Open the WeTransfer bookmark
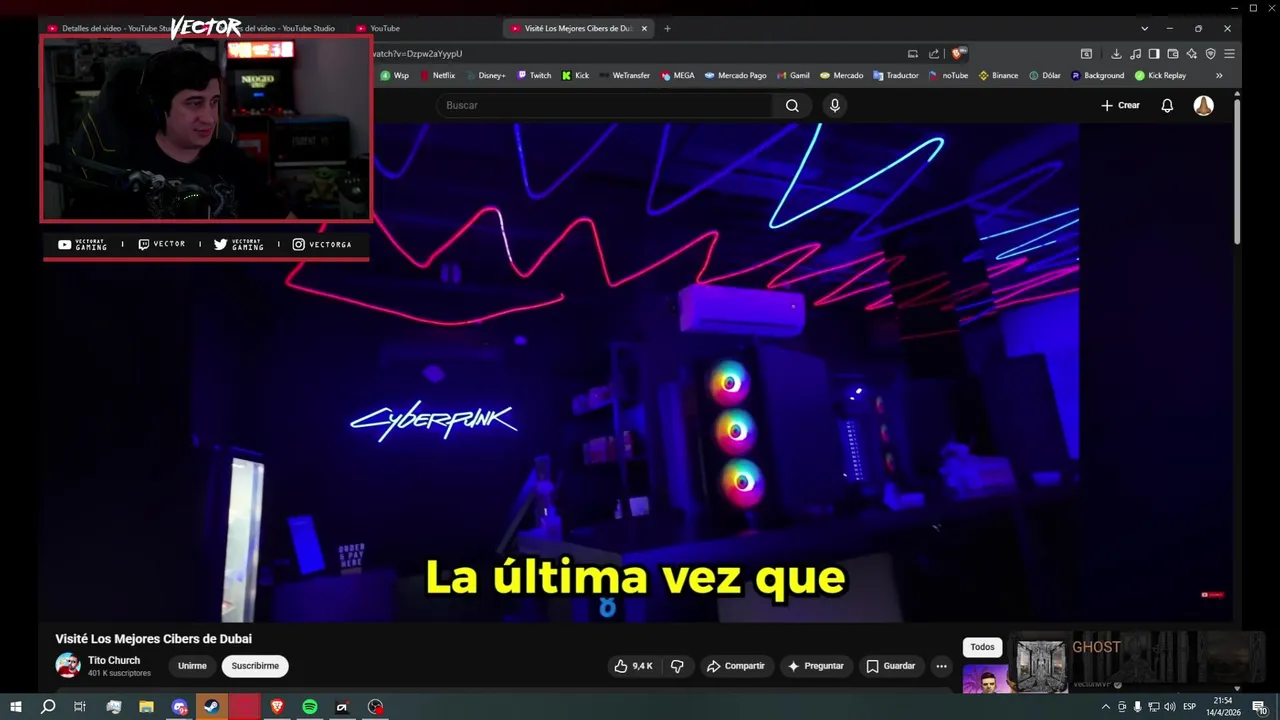This screenshot has width=1280, height=720. [624, 75]
